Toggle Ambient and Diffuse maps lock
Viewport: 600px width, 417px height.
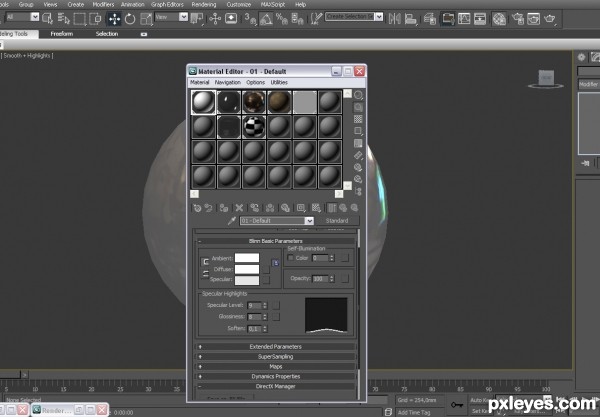tap(275, 263)
